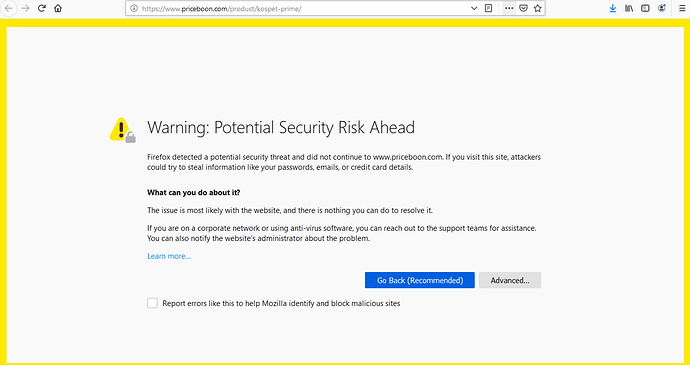This screenshot has height=365, width=690.
Task: Open the Learn more... link
Action: tap(169, 256)
